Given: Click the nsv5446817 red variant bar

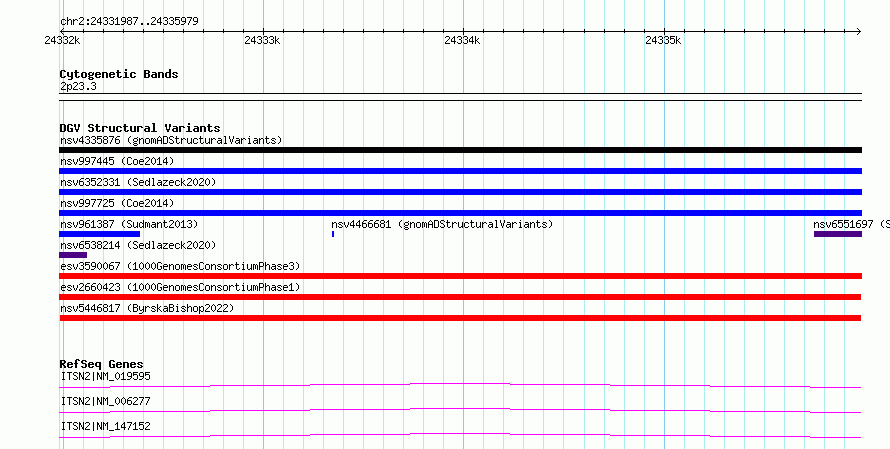Looking at the screenshot, I should 460,318.
